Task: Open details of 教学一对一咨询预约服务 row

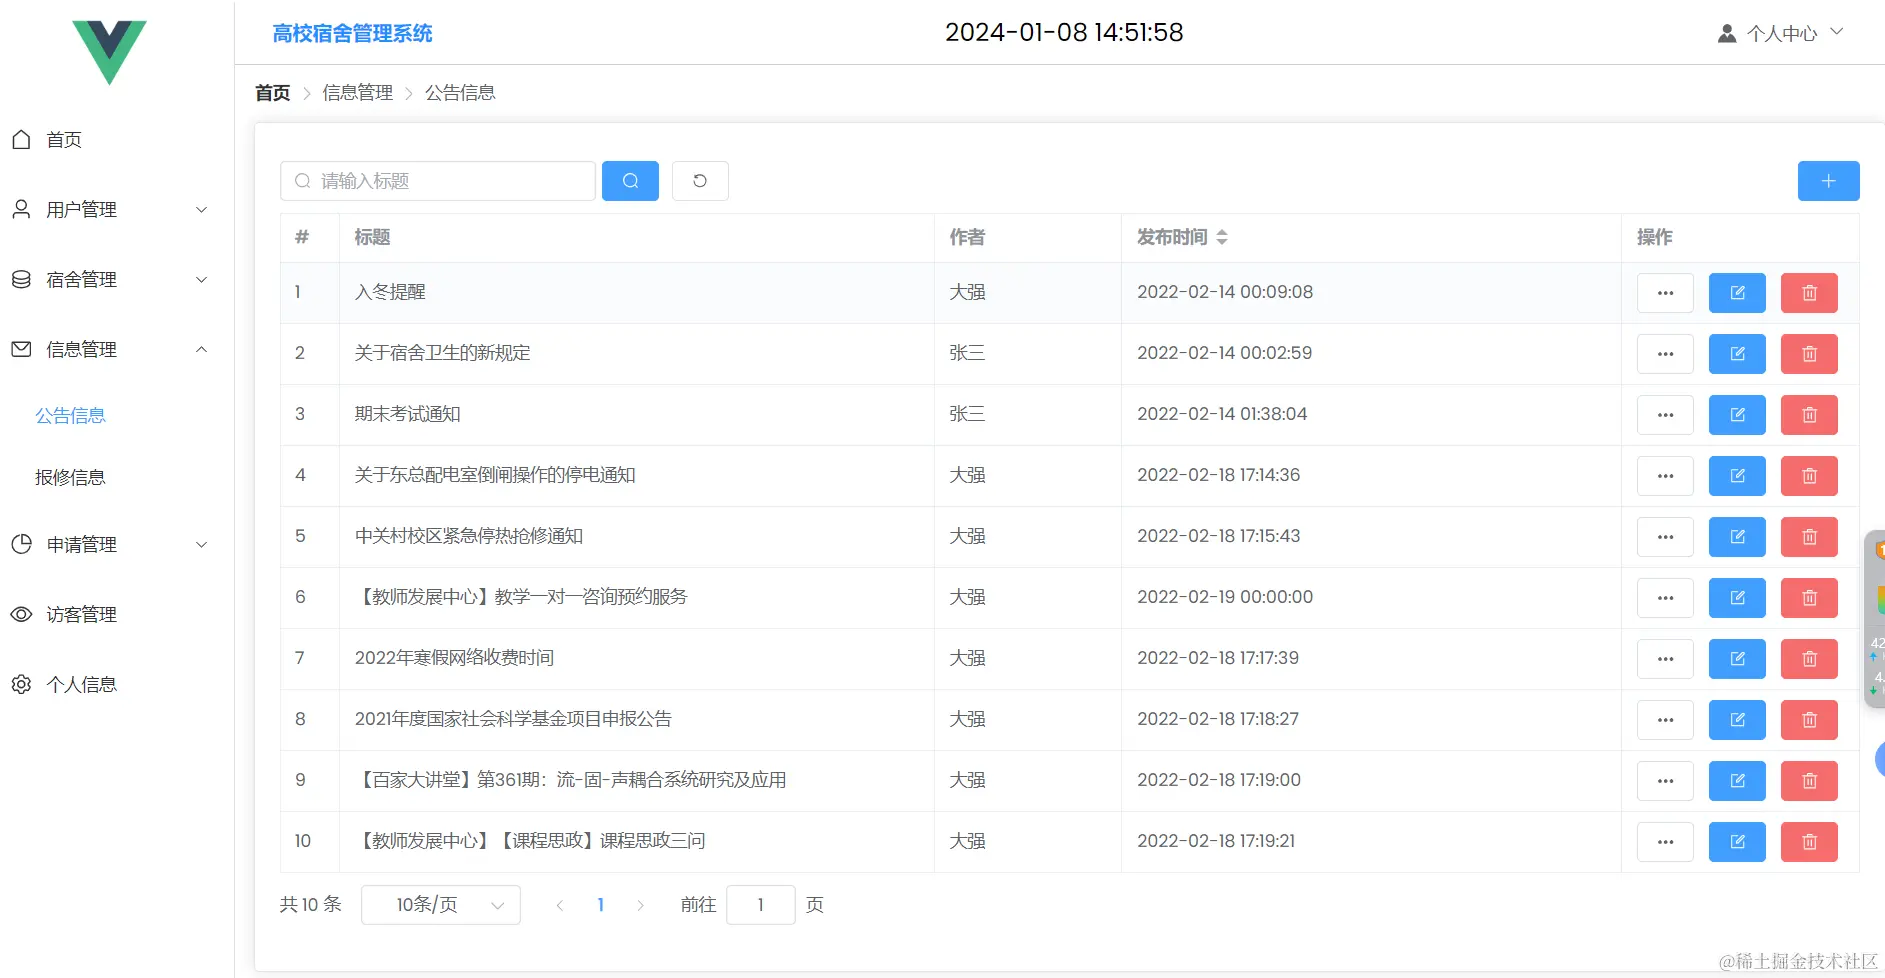Action: coord(1665,598)
